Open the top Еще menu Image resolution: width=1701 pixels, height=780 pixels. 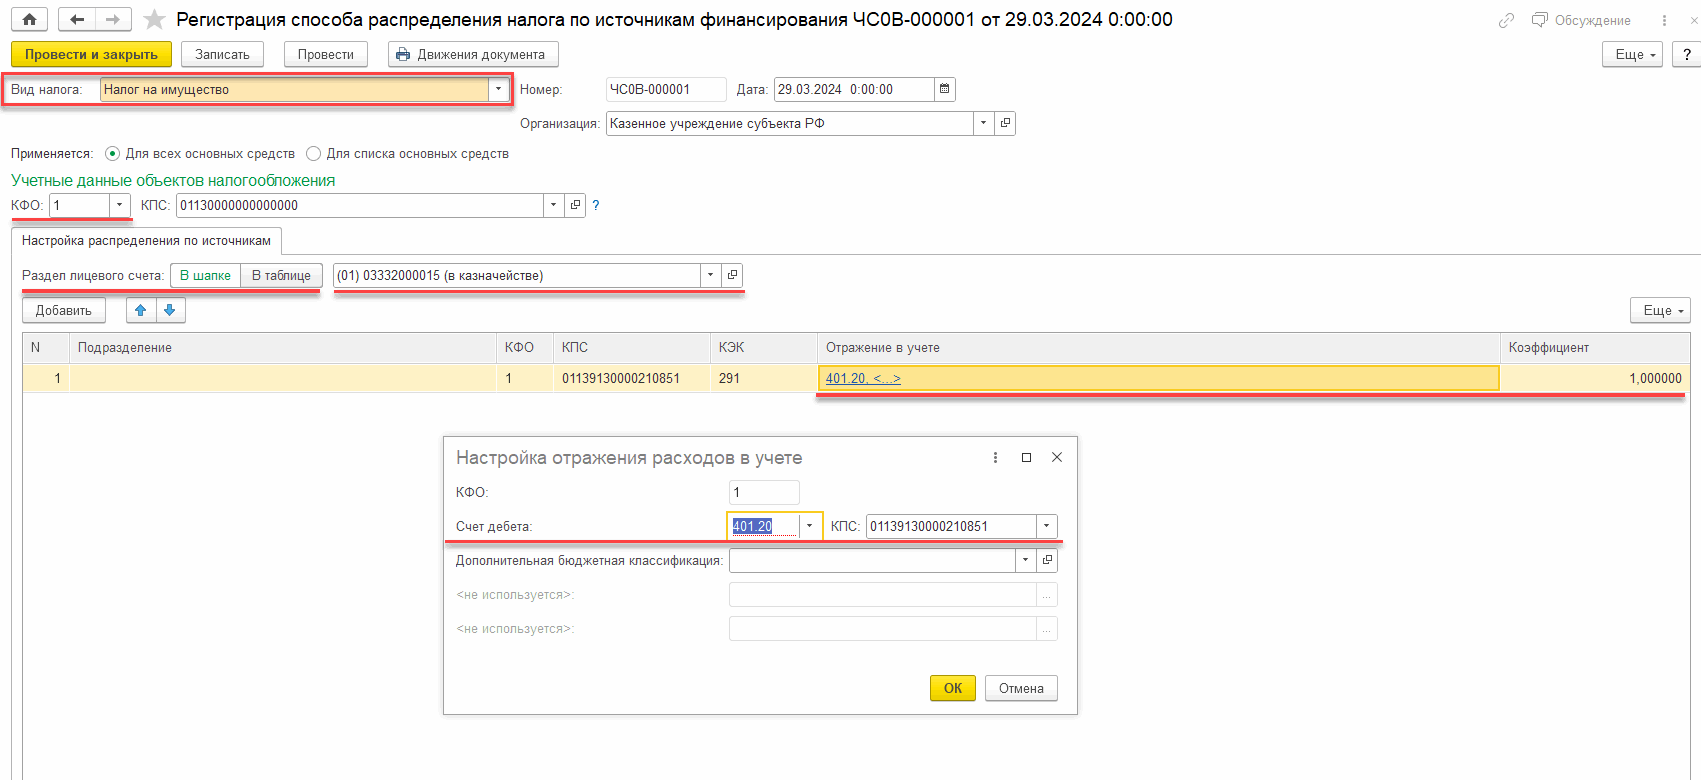click(1632, 54)
